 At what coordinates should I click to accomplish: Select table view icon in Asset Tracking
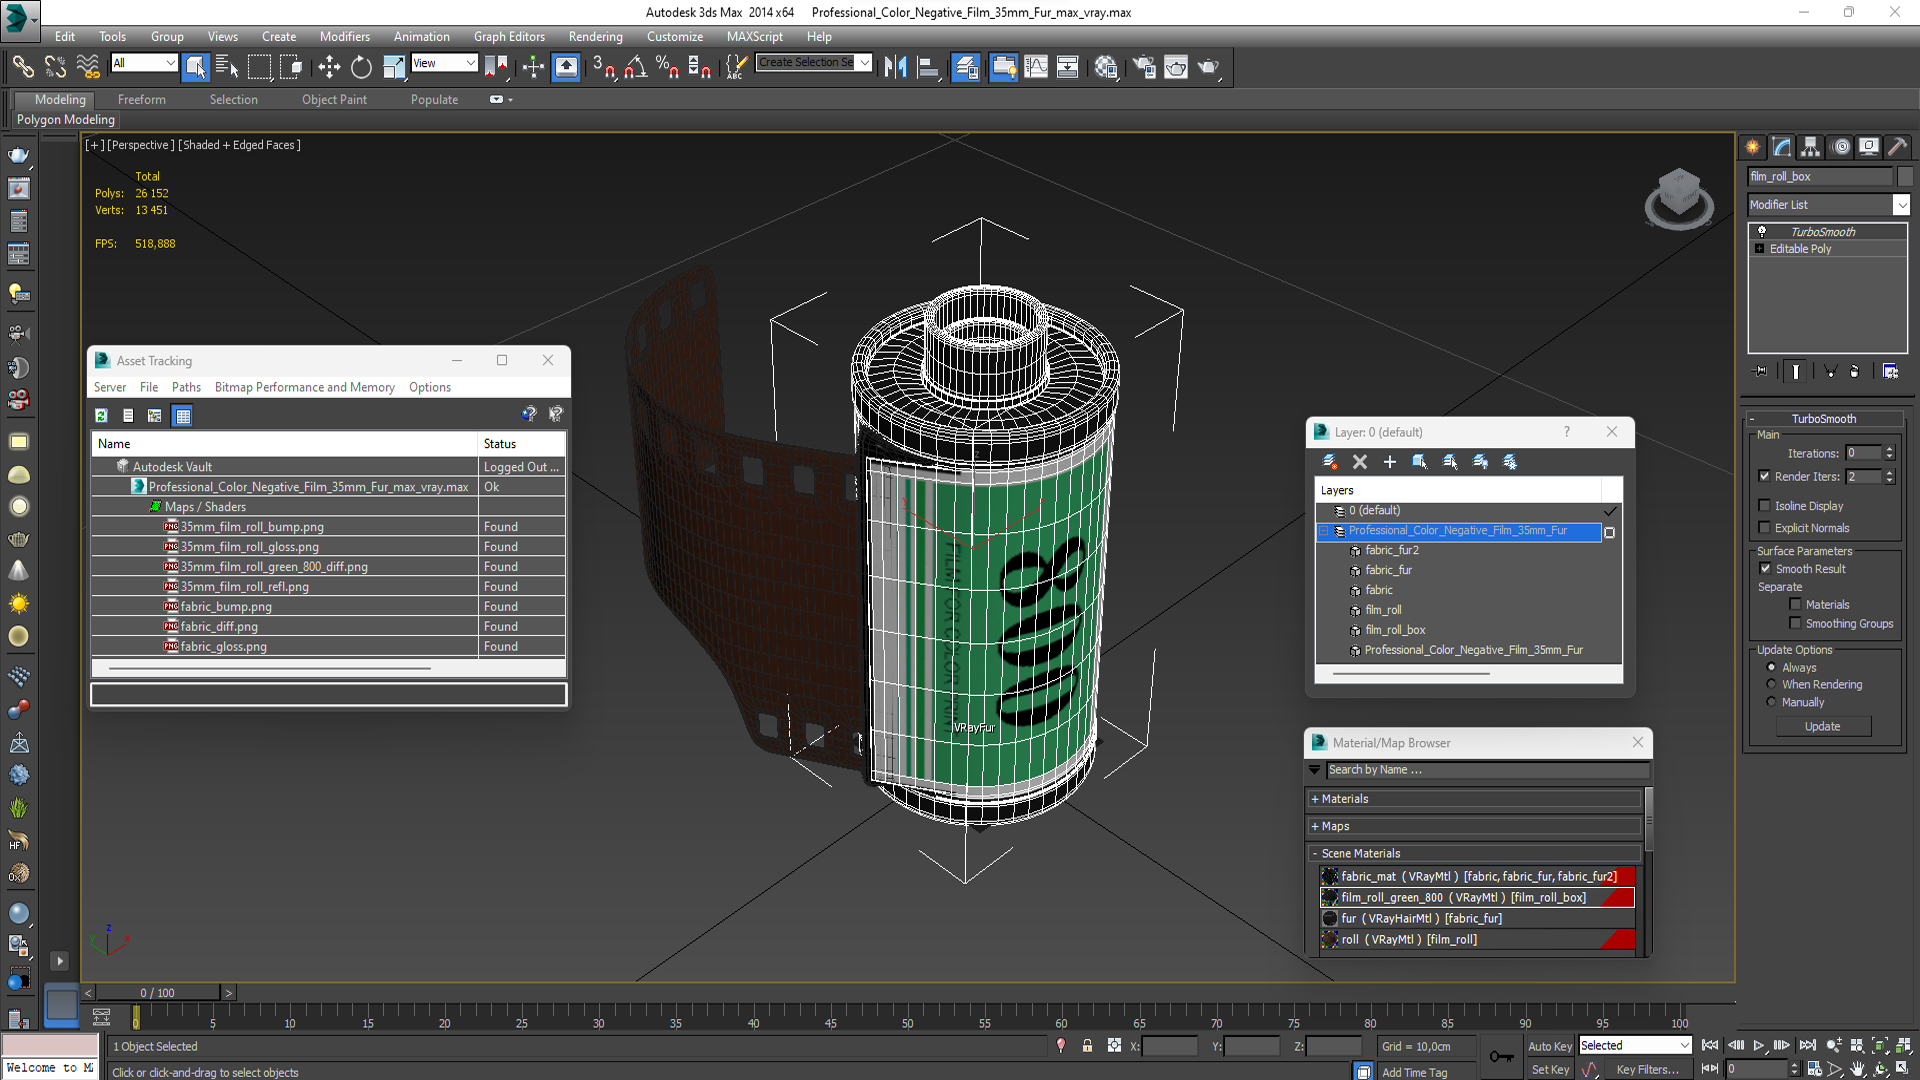coord(182,416)
